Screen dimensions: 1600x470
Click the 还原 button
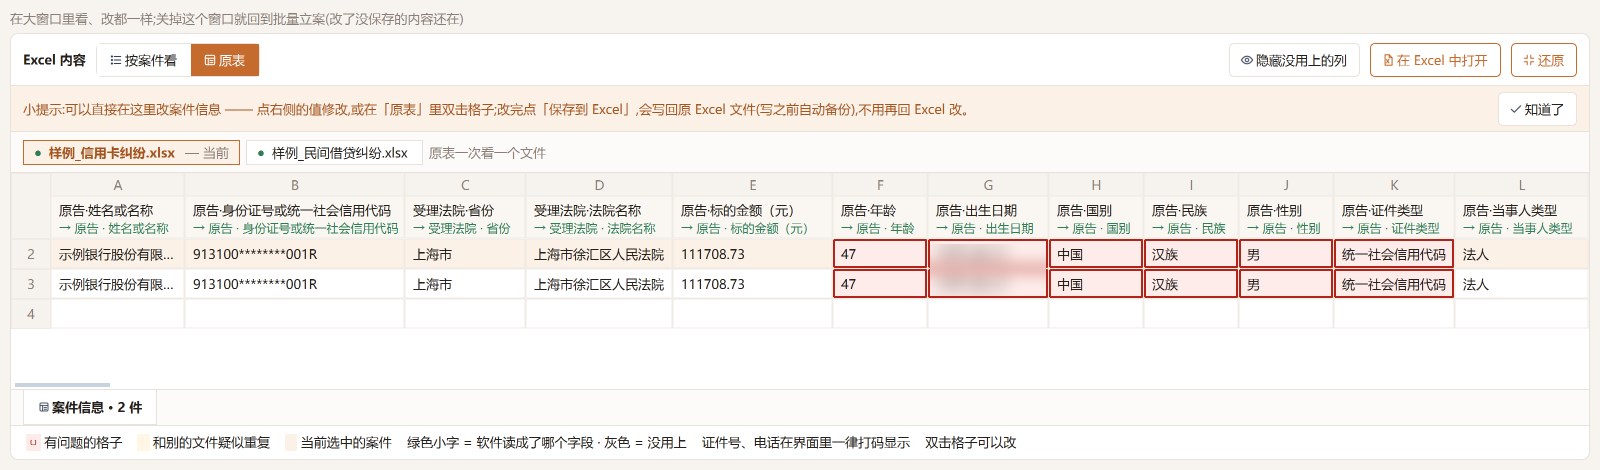(1543, 60)
